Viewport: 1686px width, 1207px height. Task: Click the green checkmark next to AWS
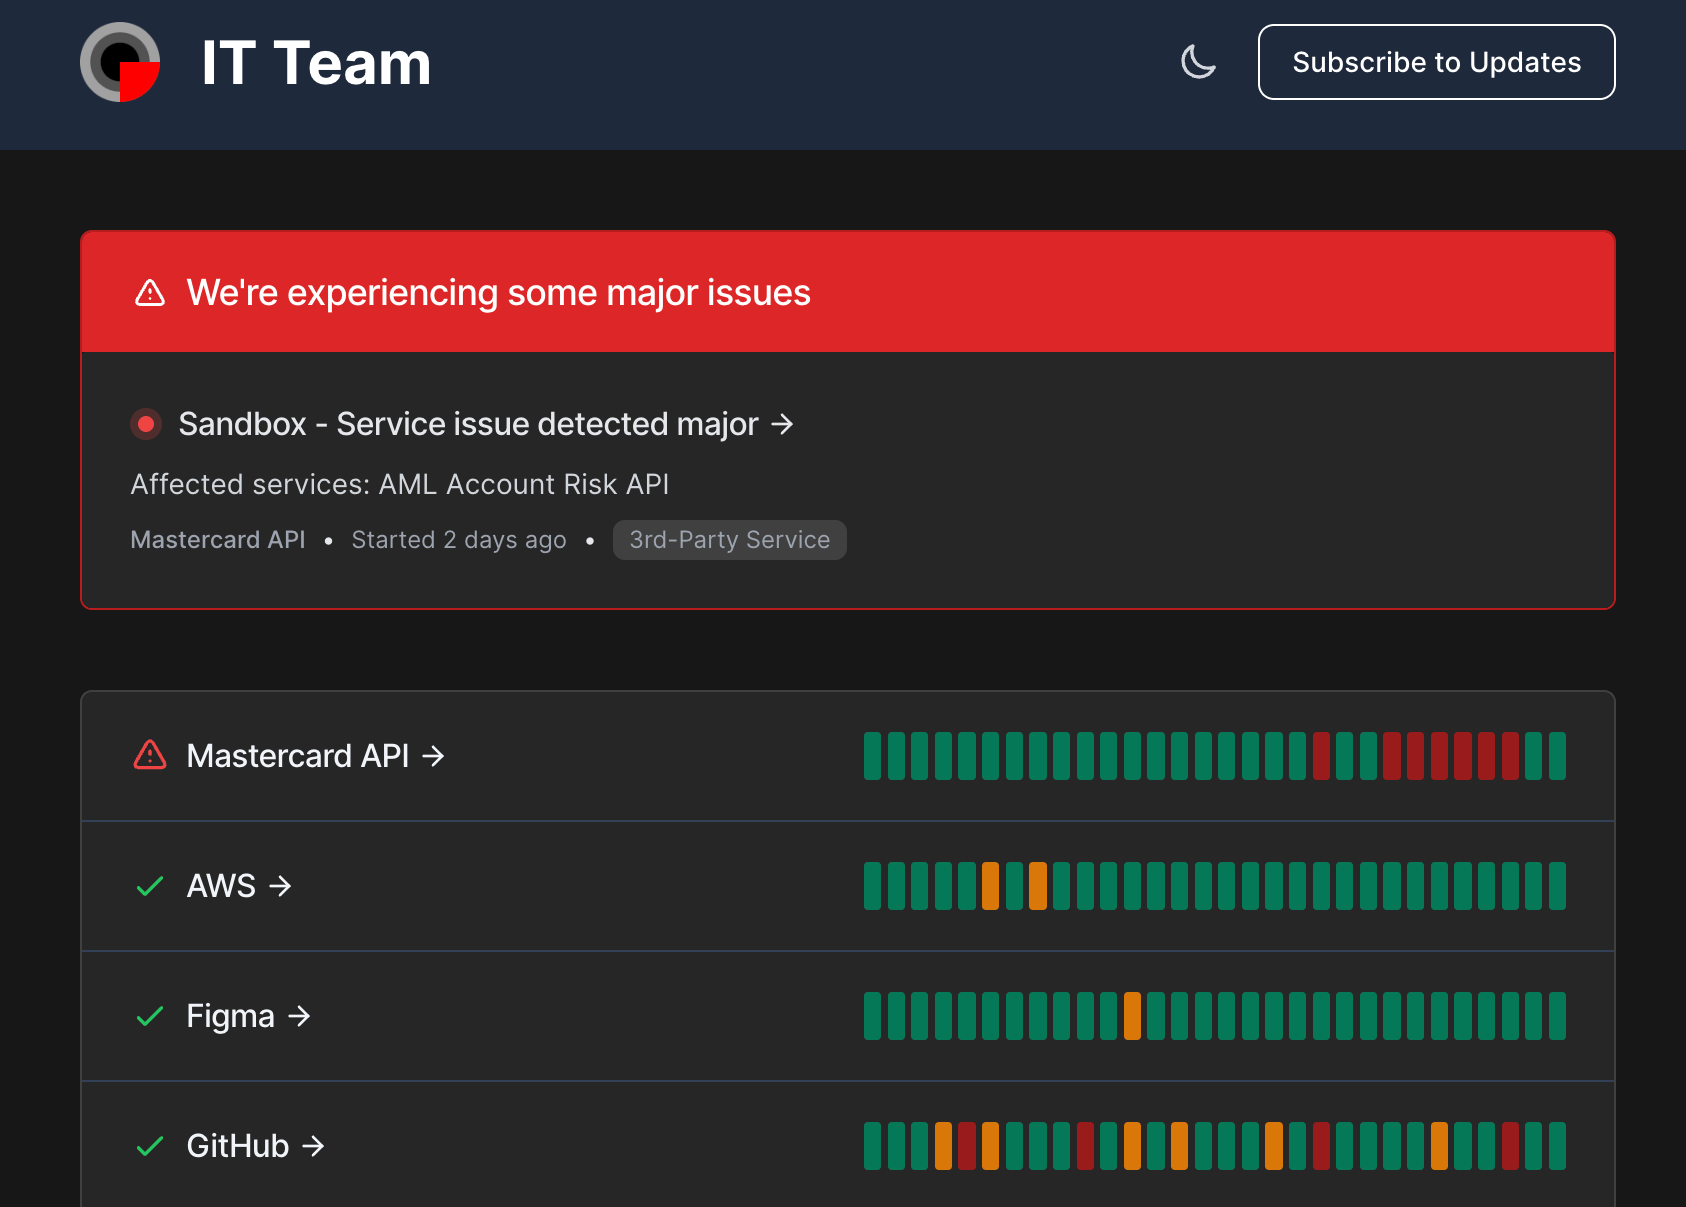pyautogui.click(x=150, y=886)
